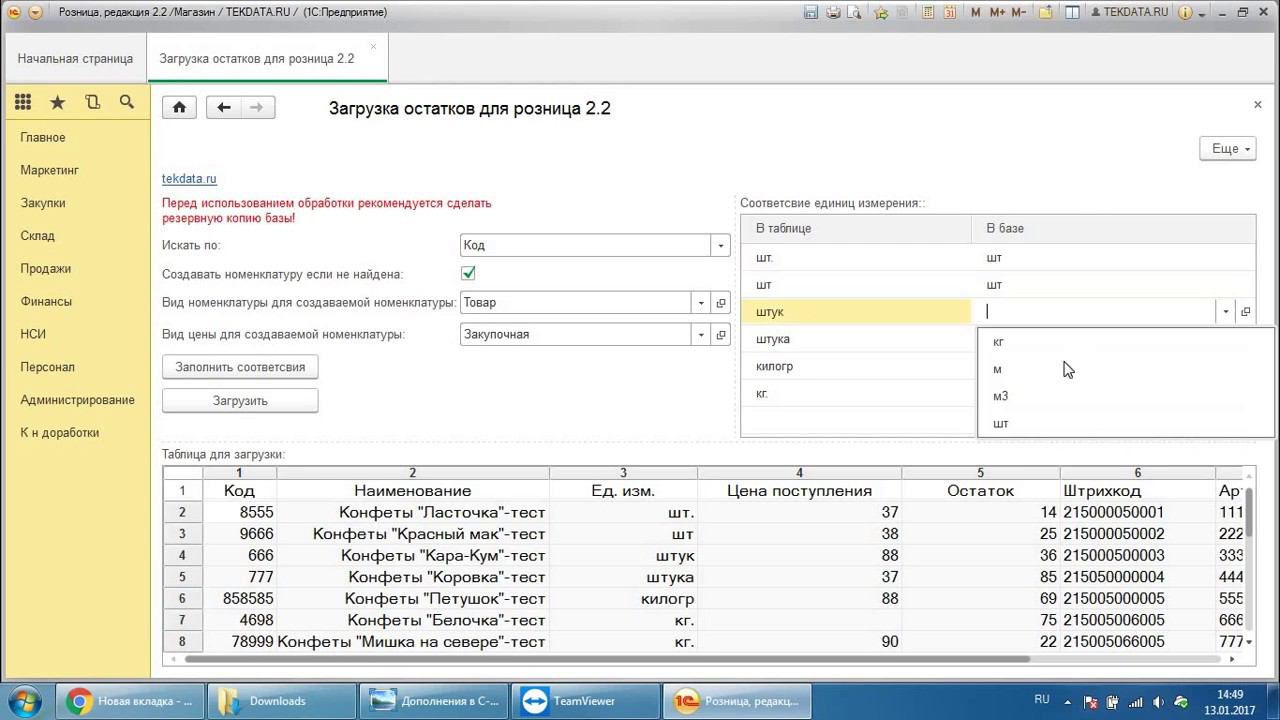The width and height of the screenshot is (1280, 720).
Task: Open selection form button in штук row
Action: (x=1245, y=312)
